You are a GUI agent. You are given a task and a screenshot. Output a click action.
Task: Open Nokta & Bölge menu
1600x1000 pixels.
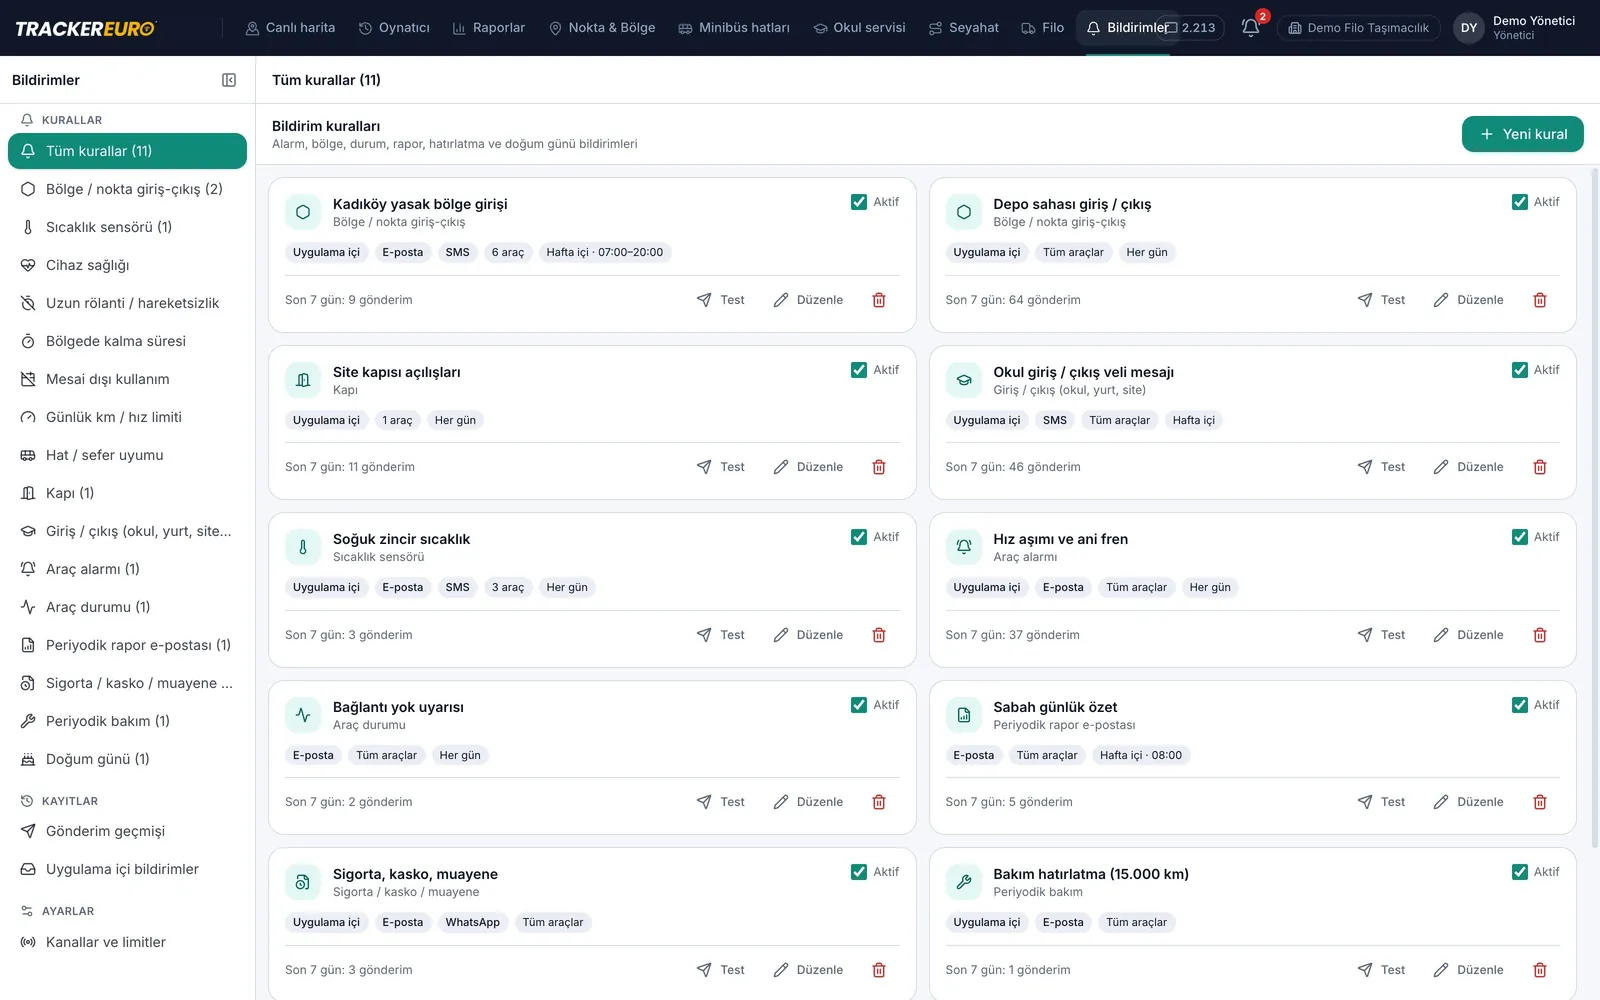tap(602, 28)
